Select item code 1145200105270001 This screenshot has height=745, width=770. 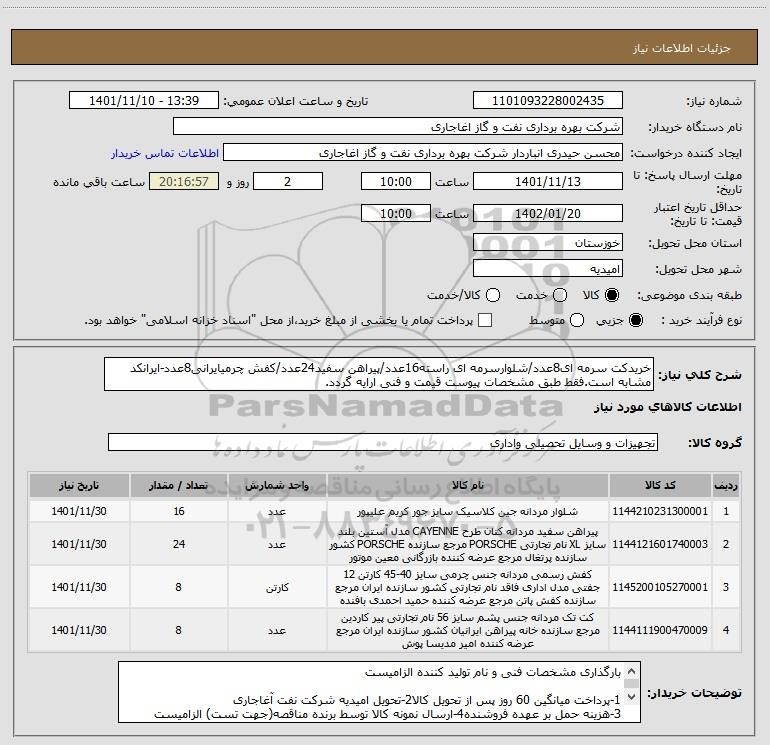(x=660, y=587)
